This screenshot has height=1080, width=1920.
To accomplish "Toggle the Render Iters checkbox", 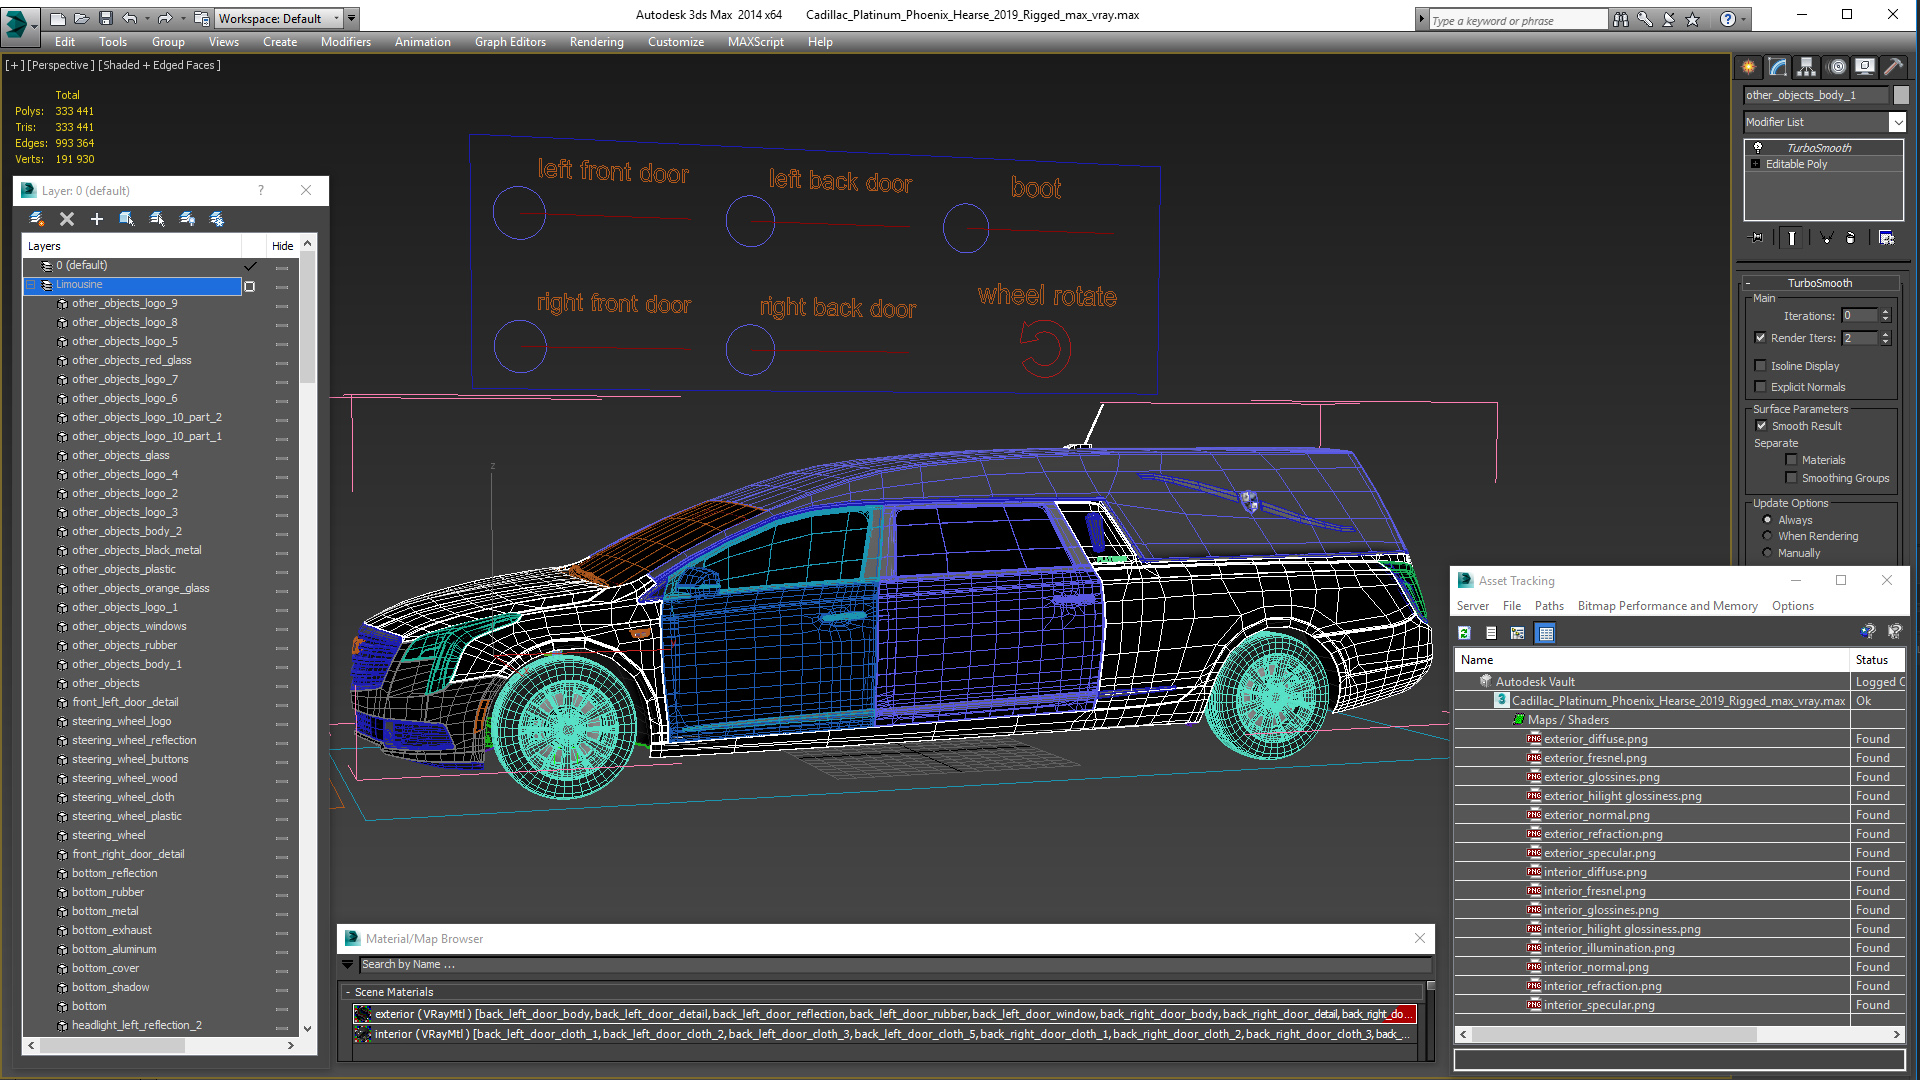I will (1761, 338).
